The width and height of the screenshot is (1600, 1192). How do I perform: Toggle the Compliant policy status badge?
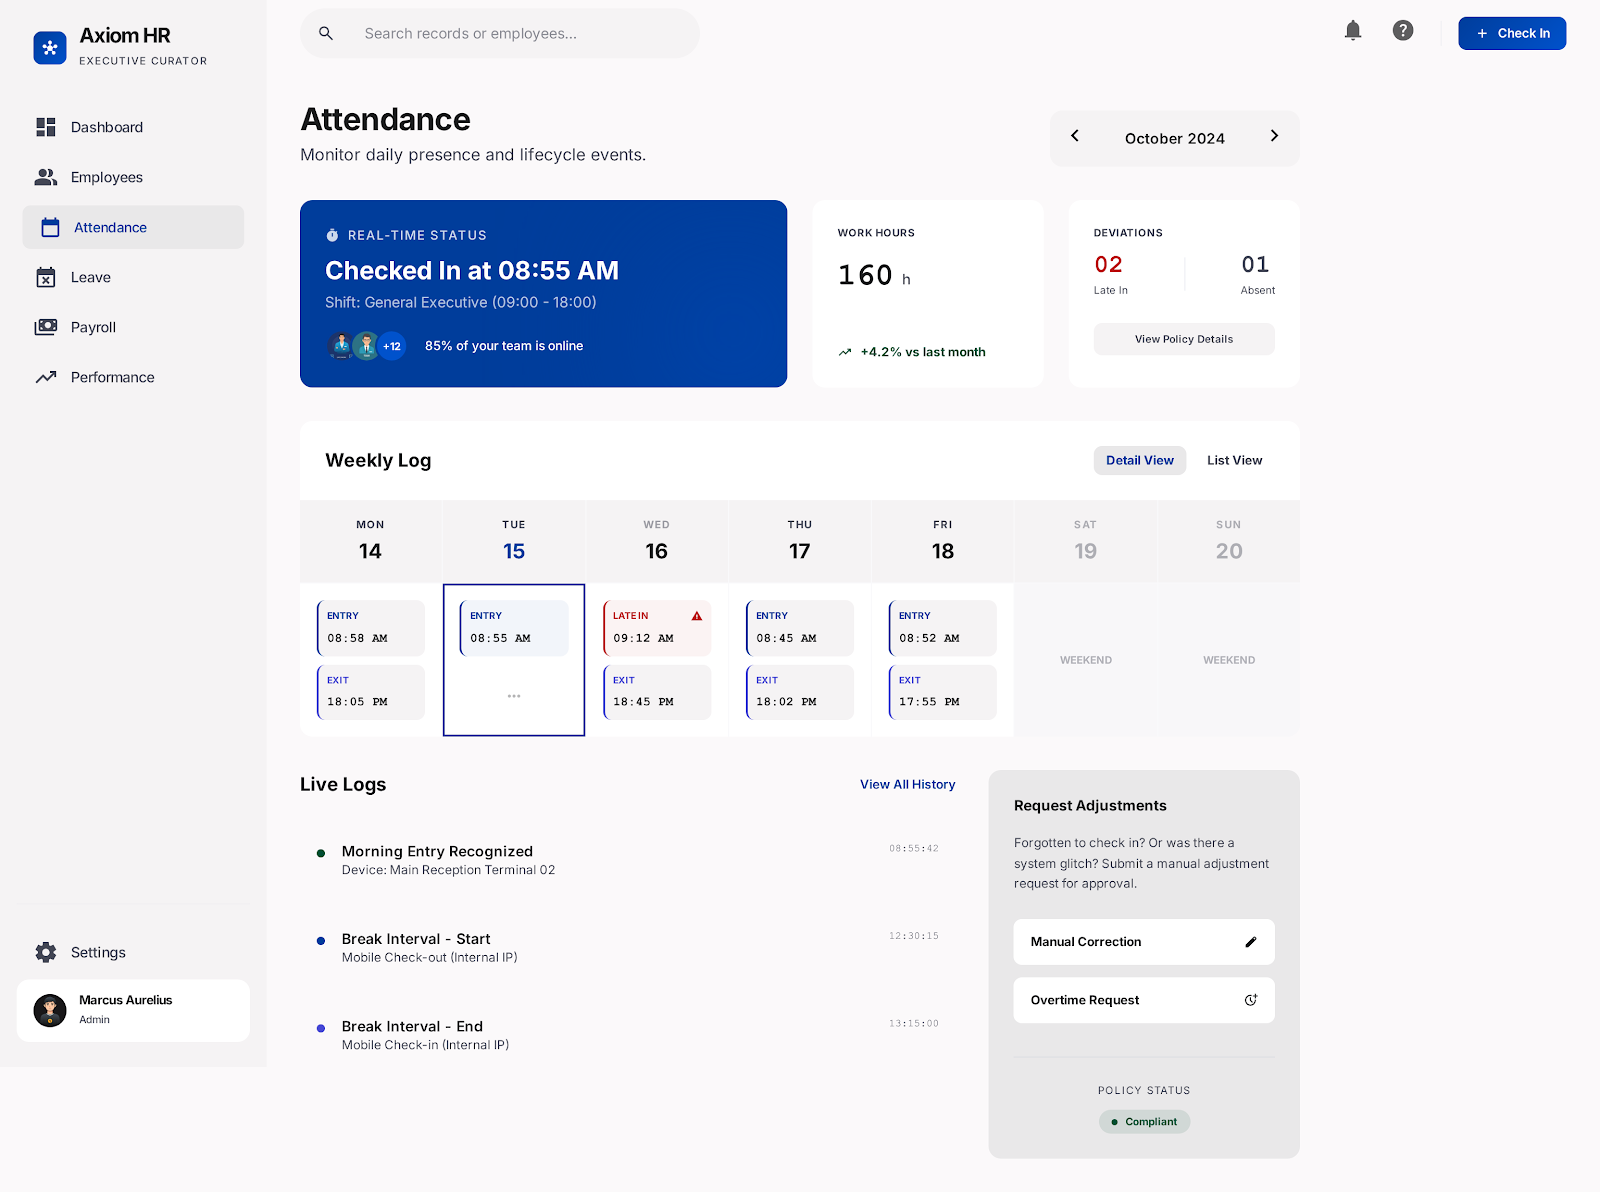(1144, 1121)
